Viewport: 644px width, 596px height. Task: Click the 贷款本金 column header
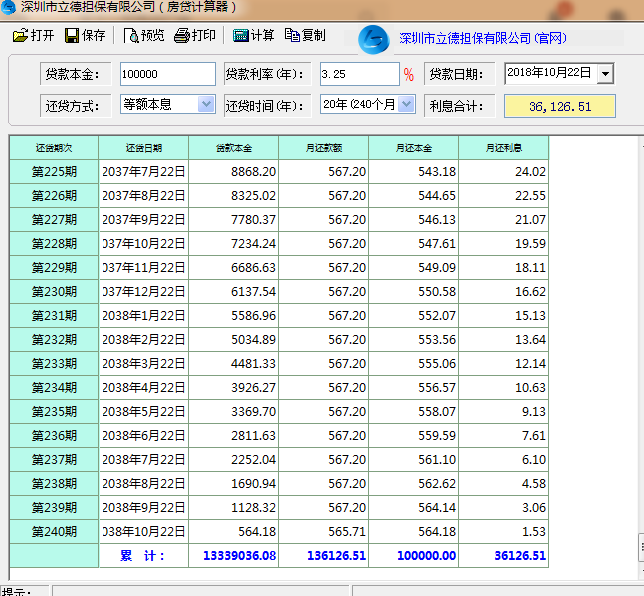click(234, 148)
